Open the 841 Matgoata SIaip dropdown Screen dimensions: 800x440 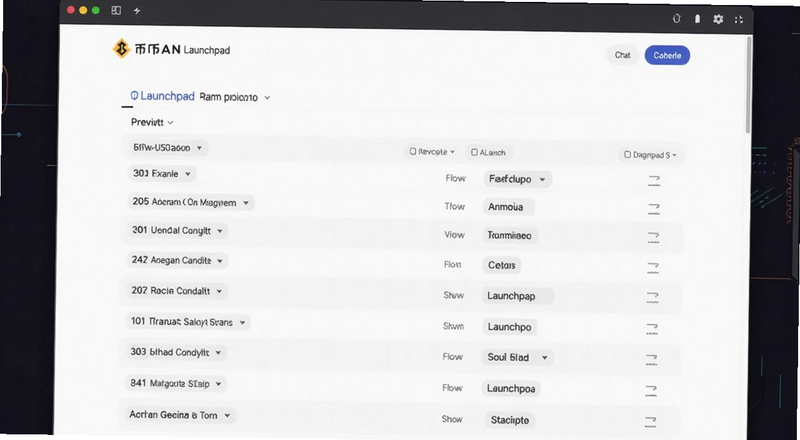[x=176, y=383]
